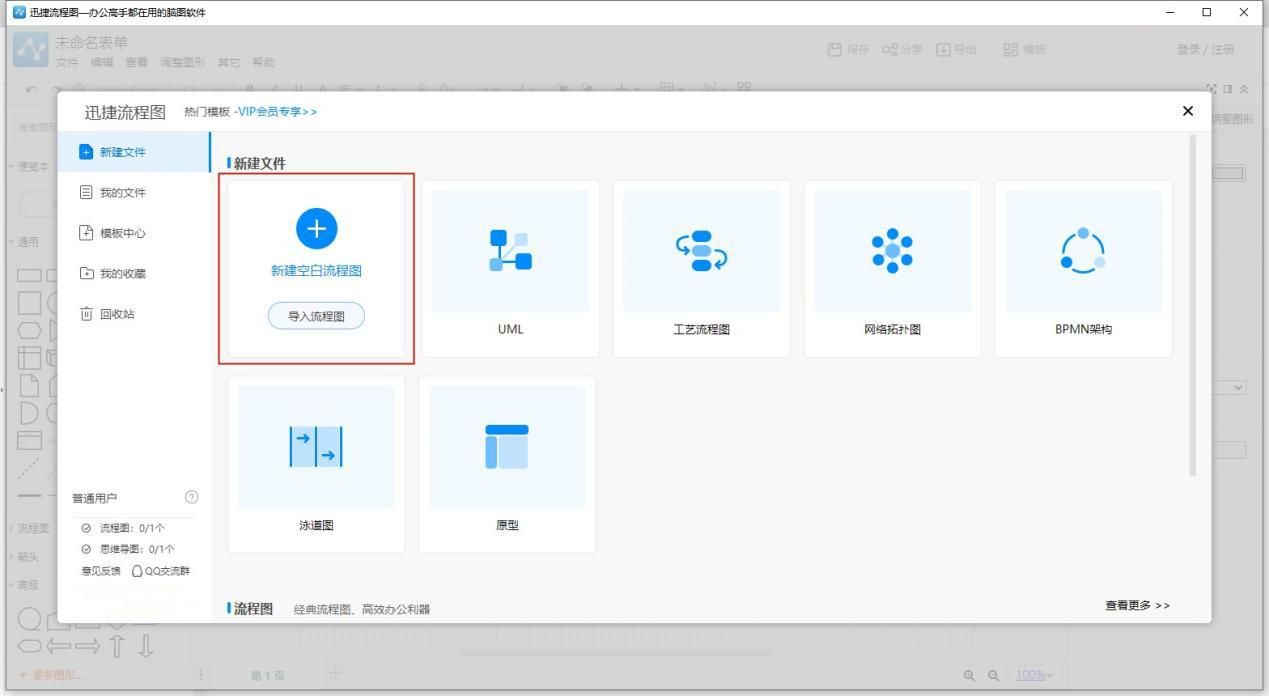Screen dimensions: 1269x696
Task: Click the 保存 save icon in background toolbar
Action: 835,50
